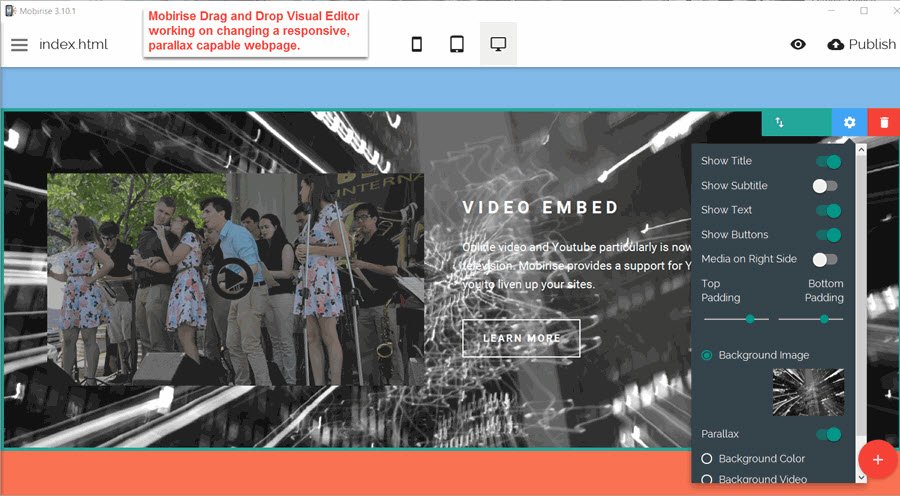Image resolution: width=900 pixels, height=496 pixels.
Task: Play the embedded video
Action: pos(232,279)
